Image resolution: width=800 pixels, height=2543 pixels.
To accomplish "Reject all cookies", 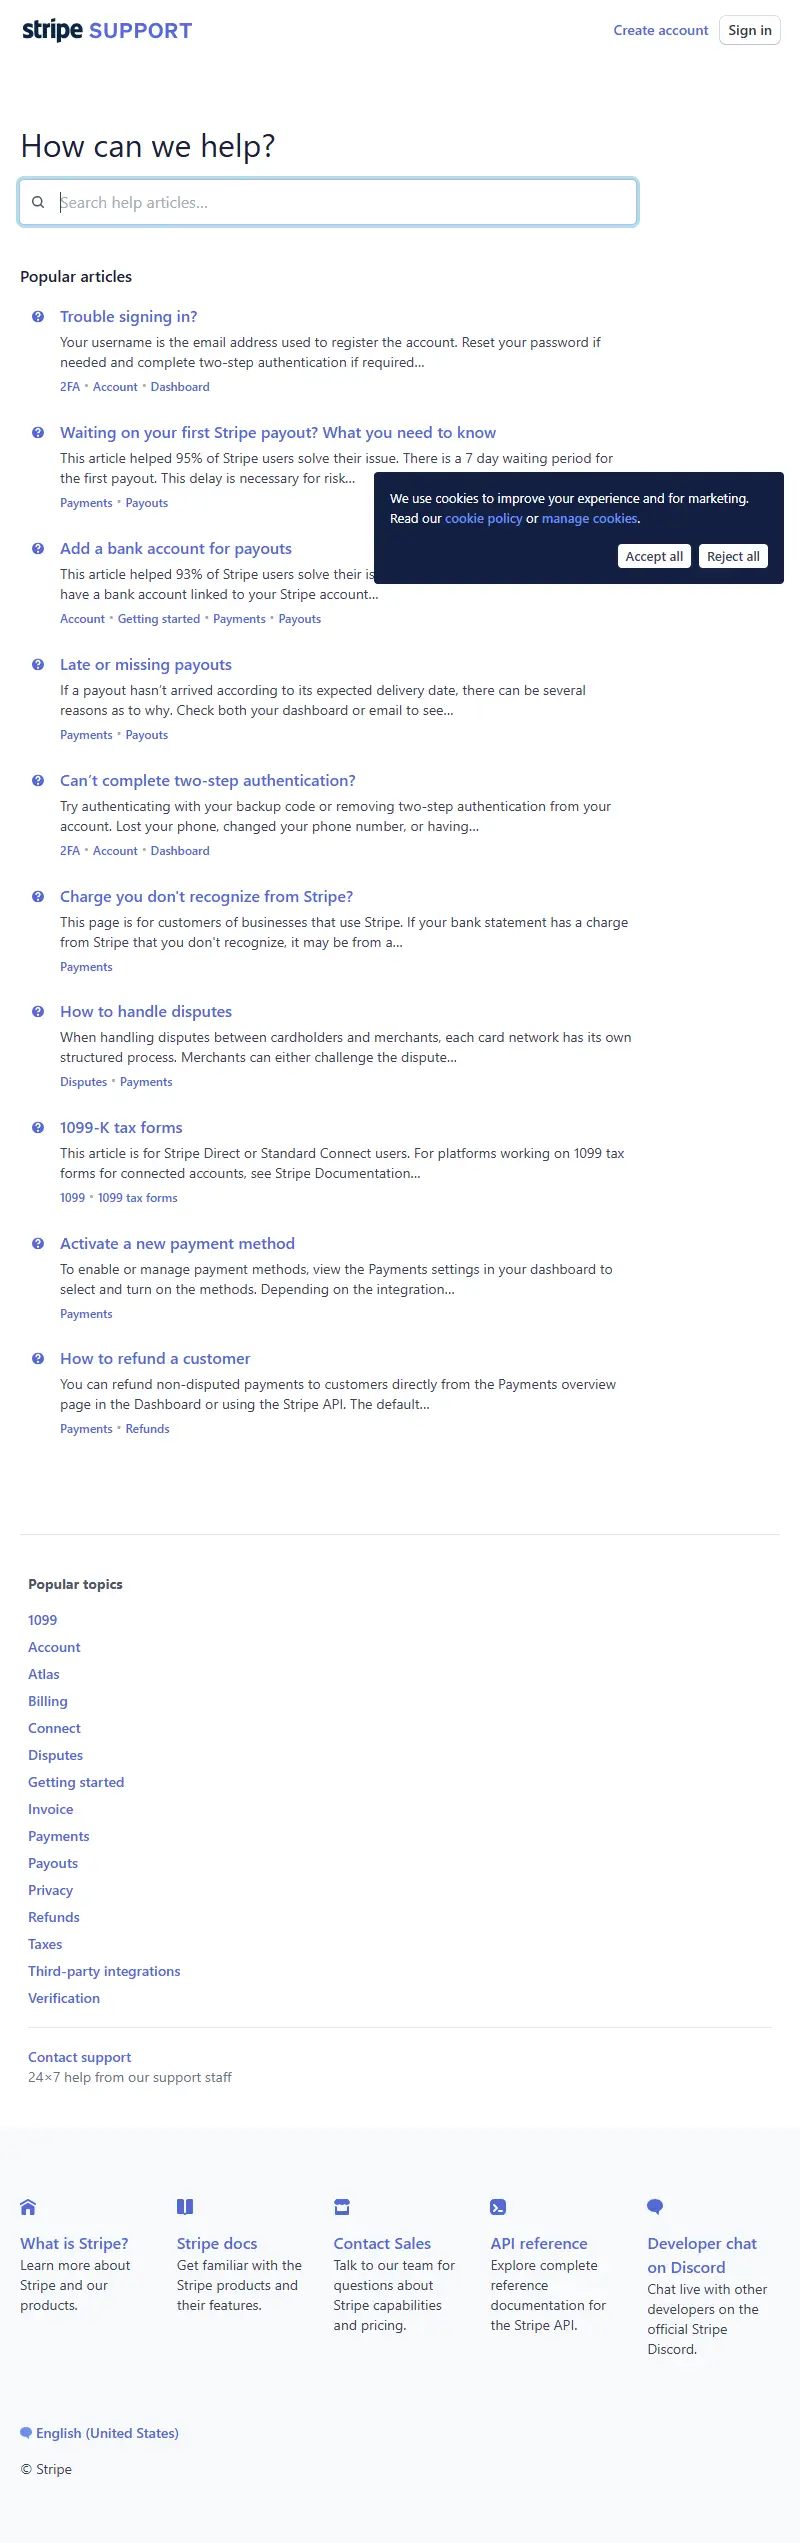I will 733,556.
